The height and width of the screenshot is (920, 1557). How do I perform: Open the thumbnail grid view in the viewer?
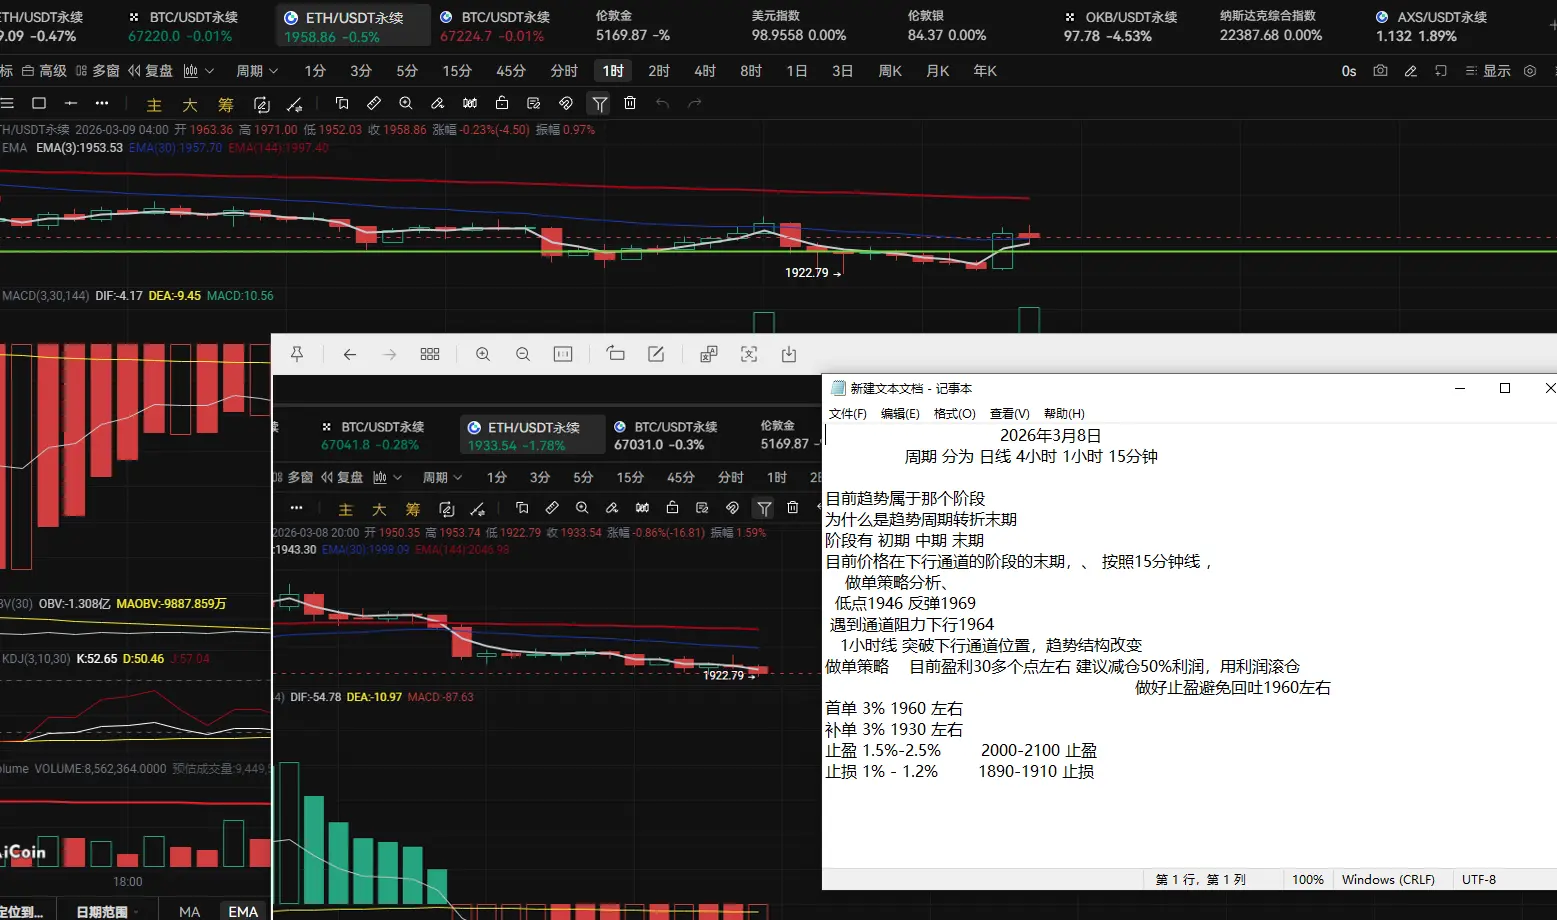click(x=430, y=354)
